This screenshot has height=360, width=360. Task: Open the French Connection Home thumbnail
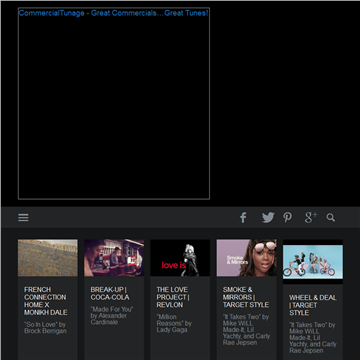point(48,258)
